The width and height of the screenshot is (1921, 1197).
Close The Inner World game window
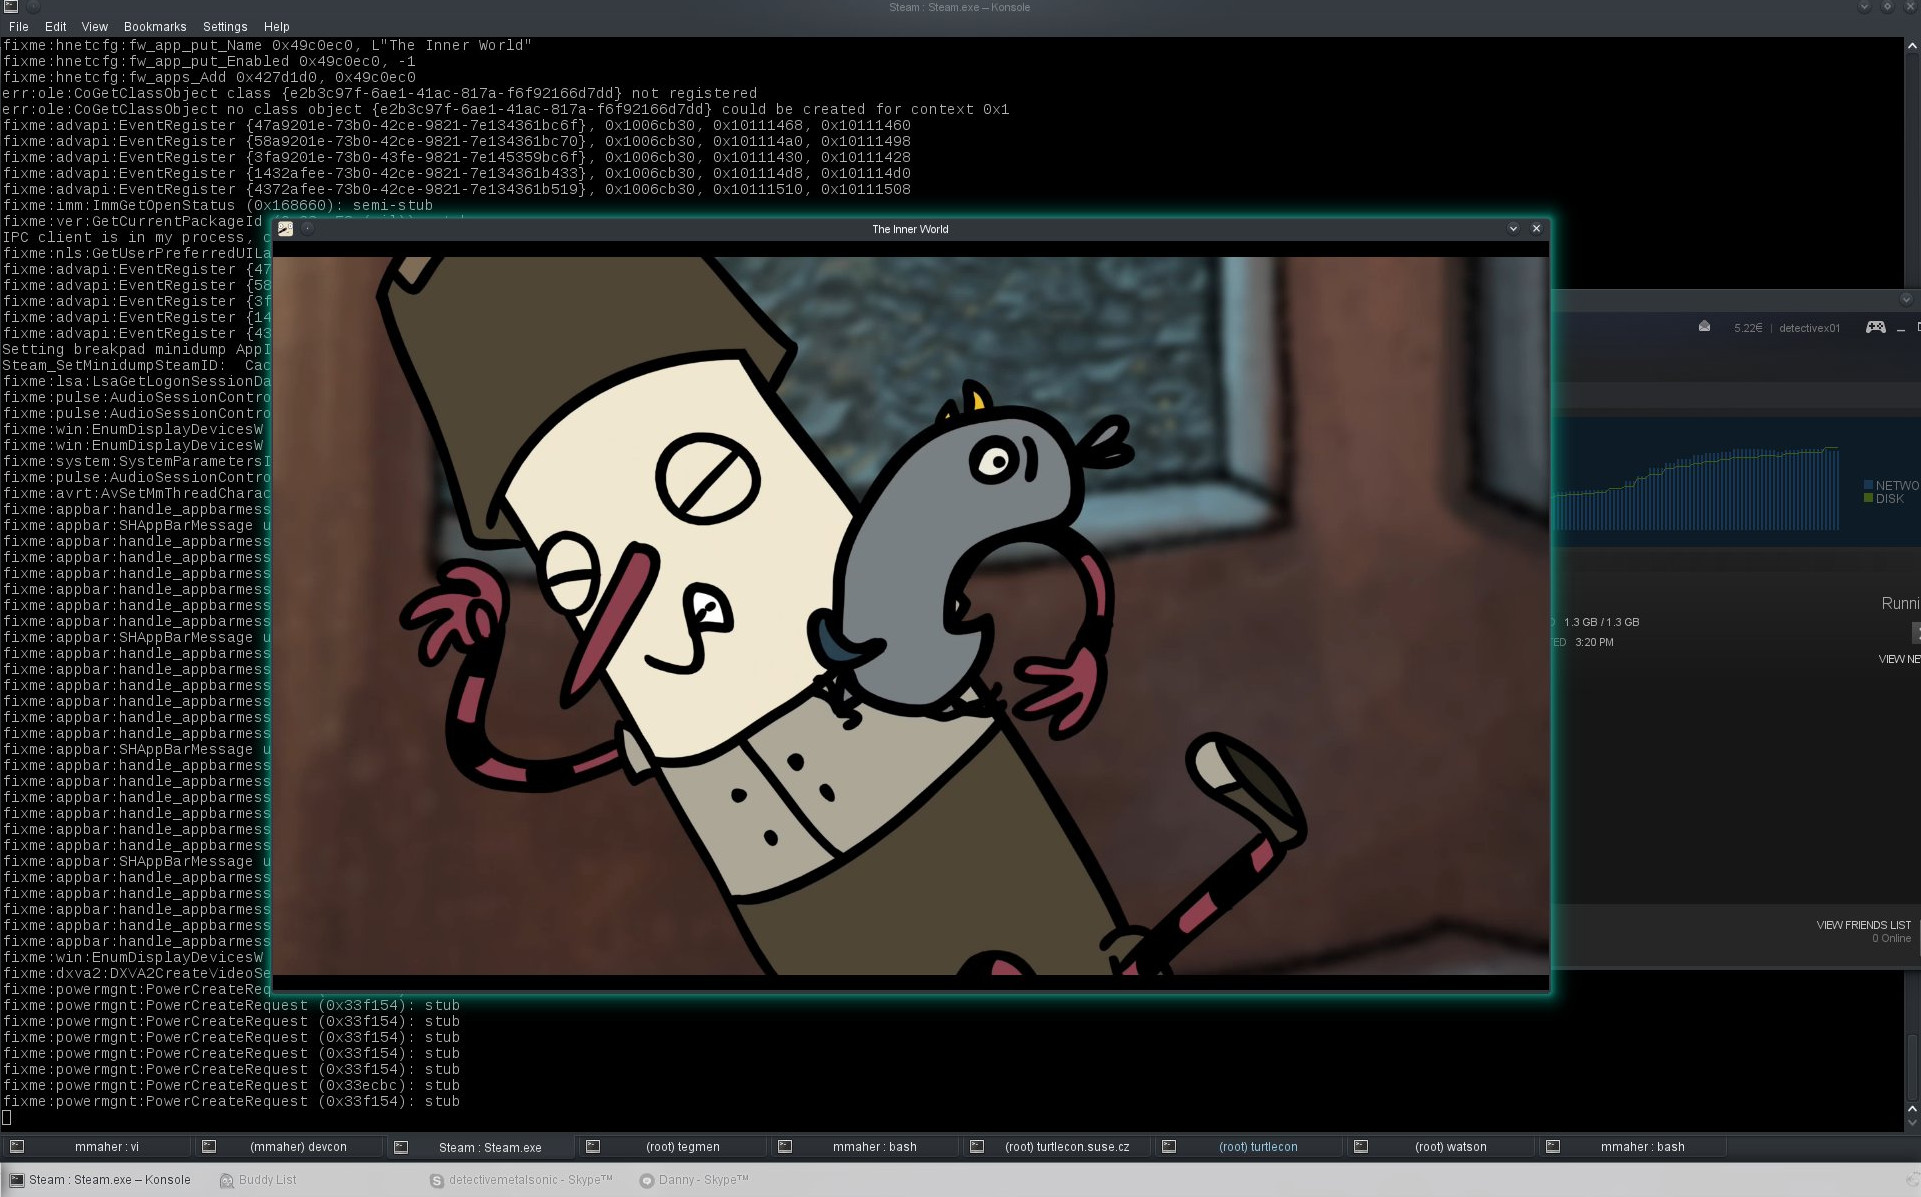pos(1537,229)
